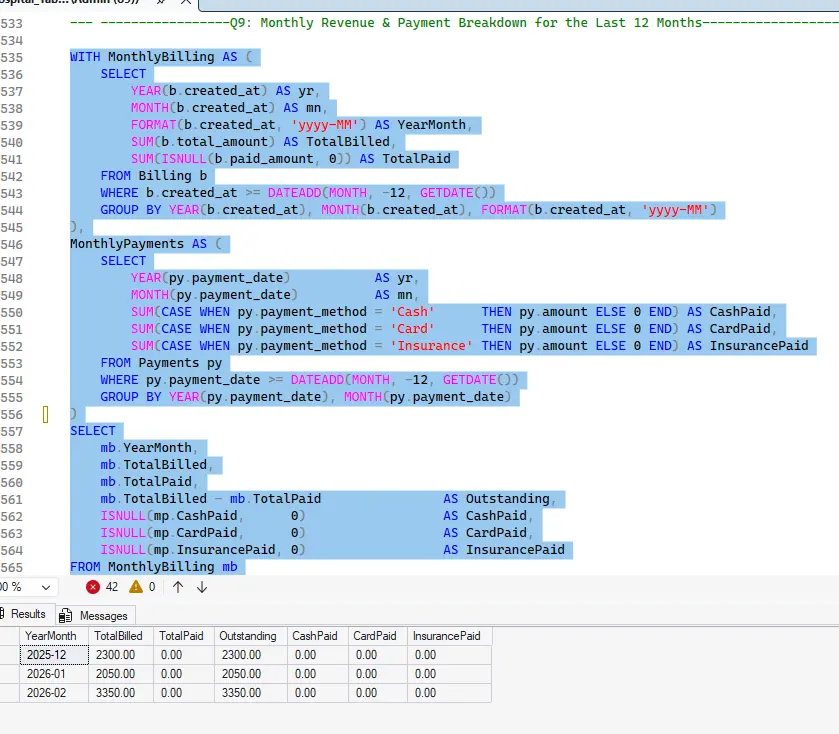Click InsurancePaid 0.00 in the 2025-12 row
The image size is (839, 734).
coord(449,655)
